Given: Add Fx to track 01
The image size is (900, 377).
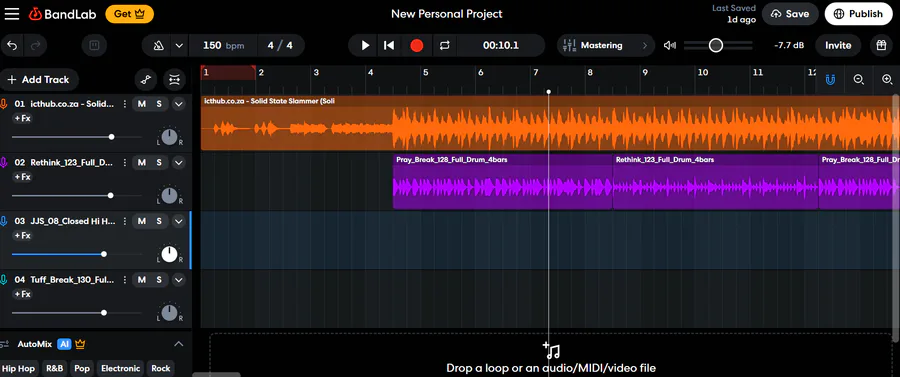Looking at the screenshot, I should [23, 118].
